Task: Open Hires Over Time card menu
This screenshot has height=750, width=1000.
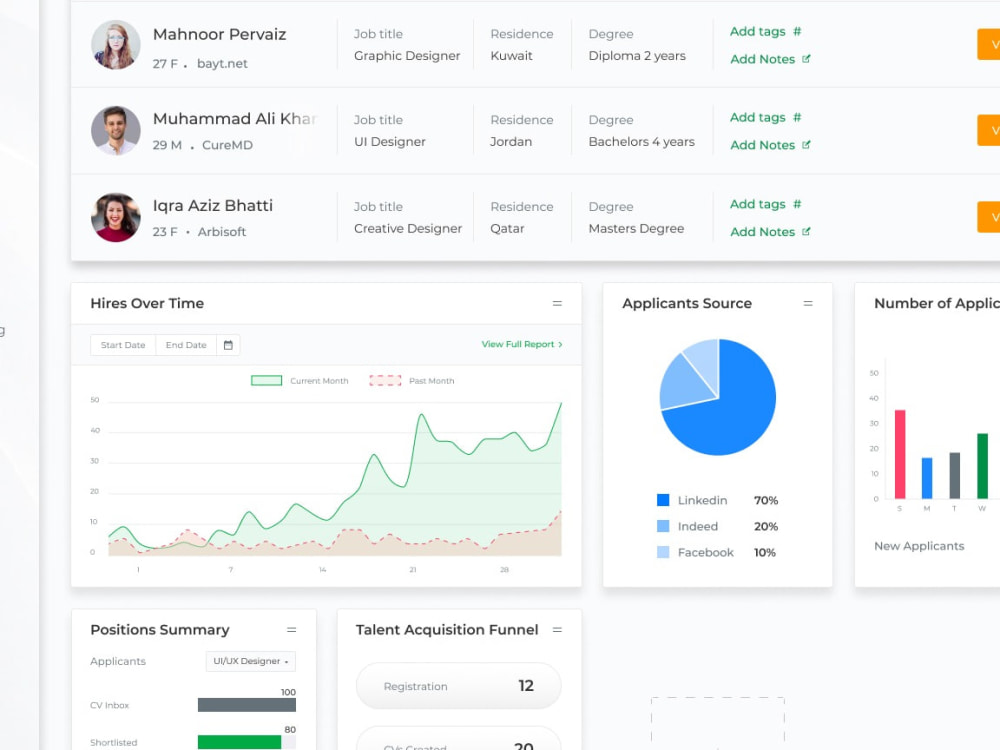Action: click(x=557, y=304)
